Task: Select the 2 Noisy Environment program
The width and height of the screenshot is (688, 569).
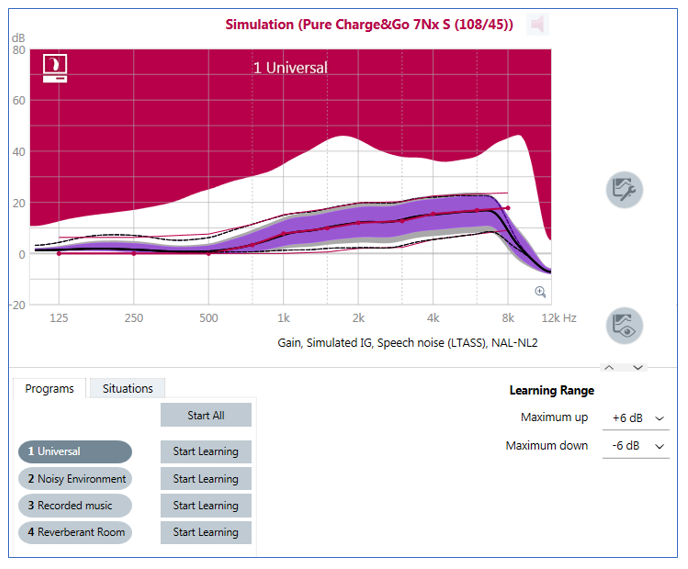Action: pos(75,479)
